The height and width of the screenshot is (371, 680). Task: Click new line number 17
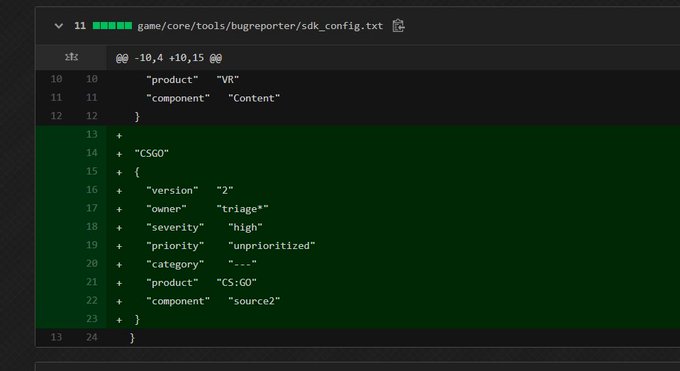coord(92,208)
